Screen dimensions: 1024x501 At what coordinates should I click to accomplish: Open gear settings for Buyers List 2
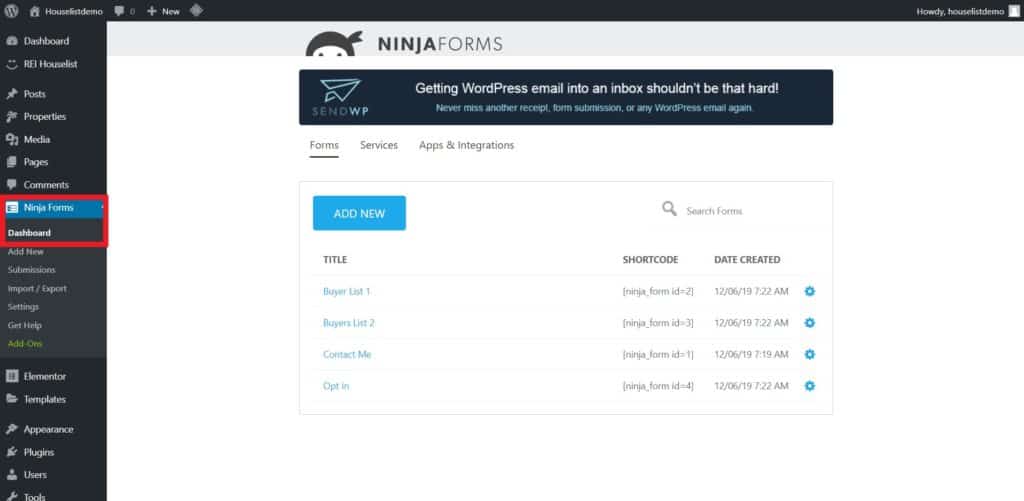pyautogui.click(x=810, y=323)
